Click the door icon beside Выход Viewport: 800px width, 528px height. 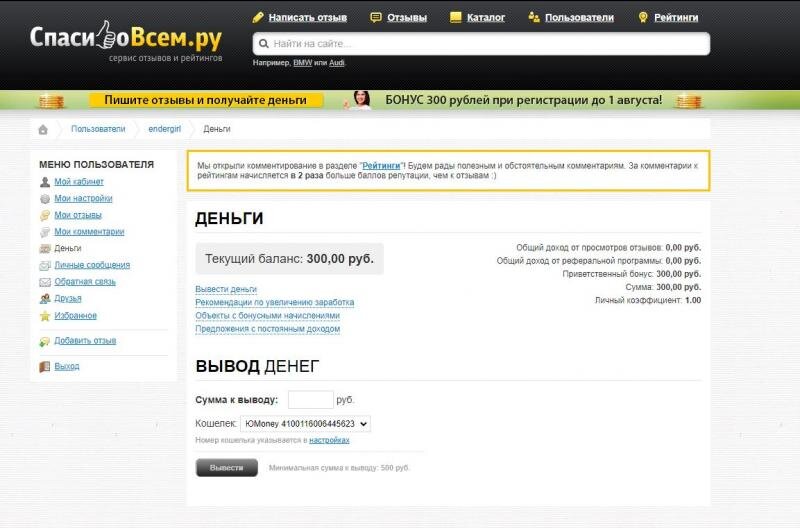point(45,366)
